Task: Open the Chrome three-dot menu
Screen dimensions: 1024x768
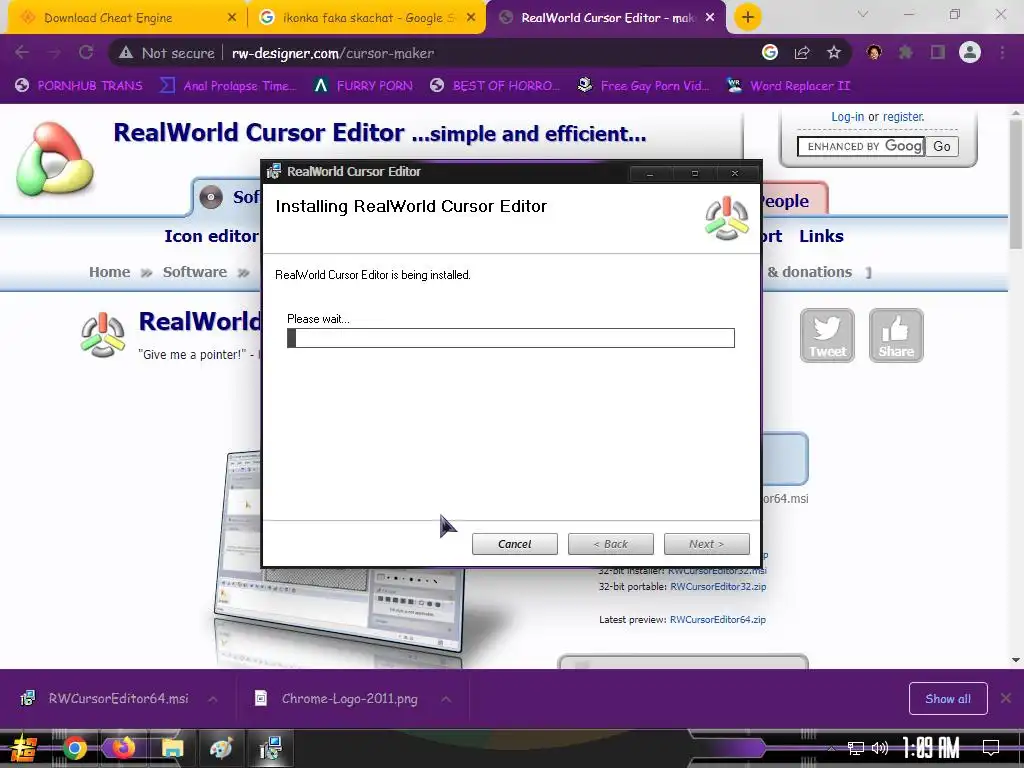Action: (x=1002, y=52)
